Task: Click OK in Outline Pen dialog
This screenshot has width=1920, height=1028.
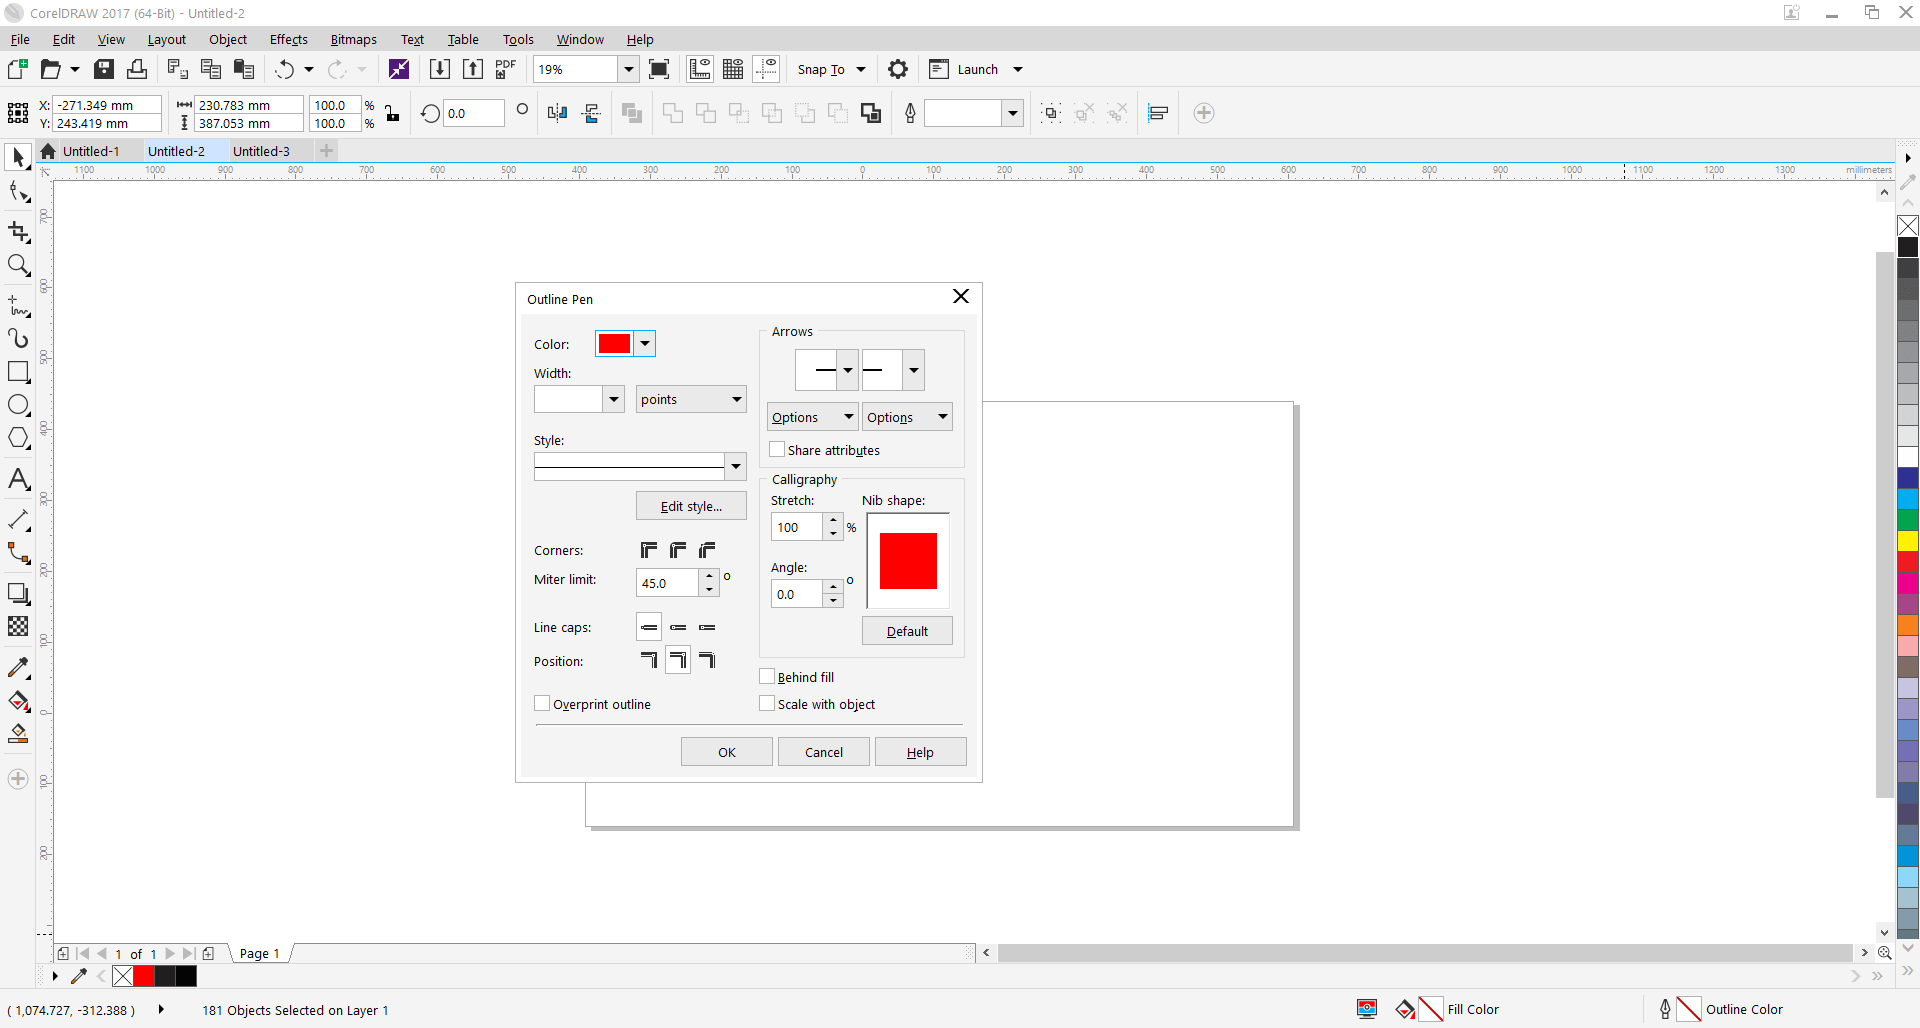Action: pyautogui.click(x=727, y=752)
